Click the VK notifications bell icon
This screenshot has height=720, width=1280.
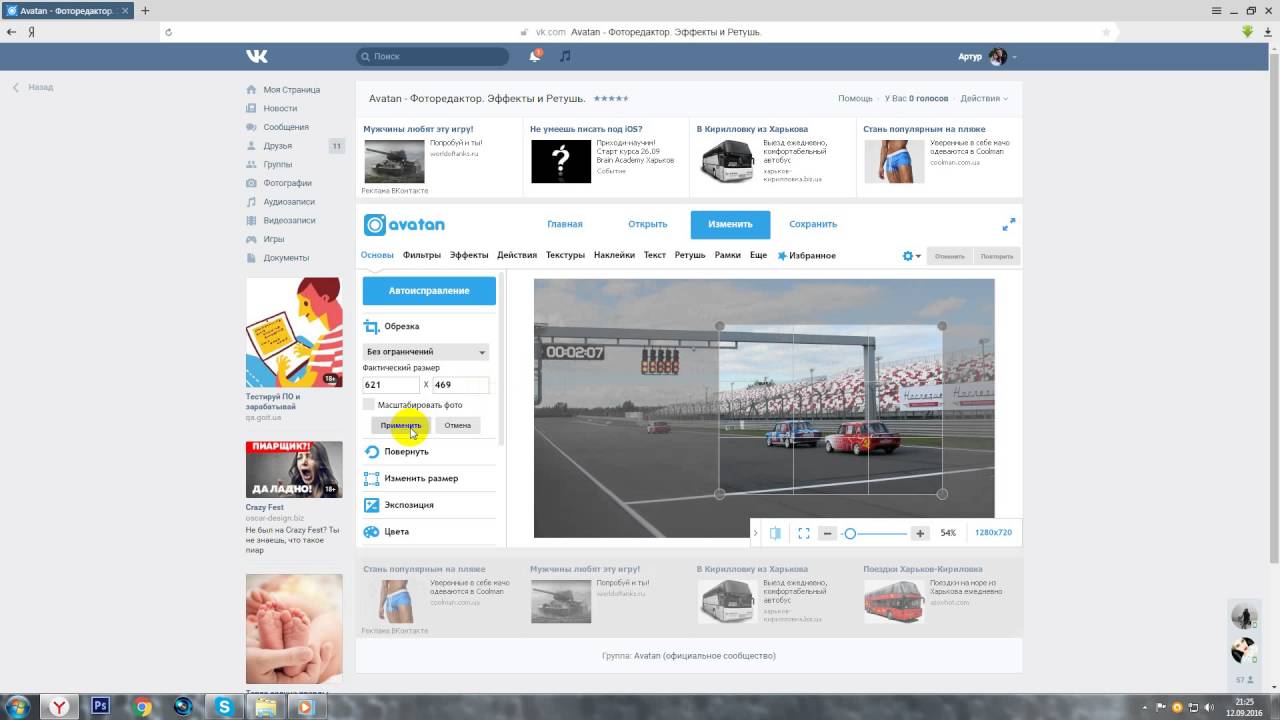pos(535,57)
